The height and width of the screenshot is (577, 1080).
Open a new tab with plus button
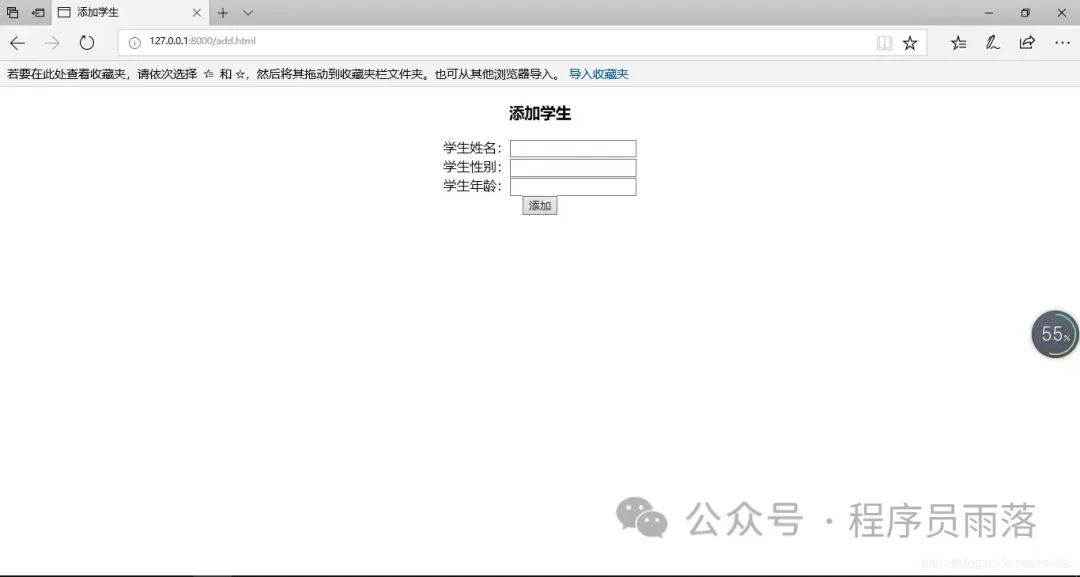point(222,12)
